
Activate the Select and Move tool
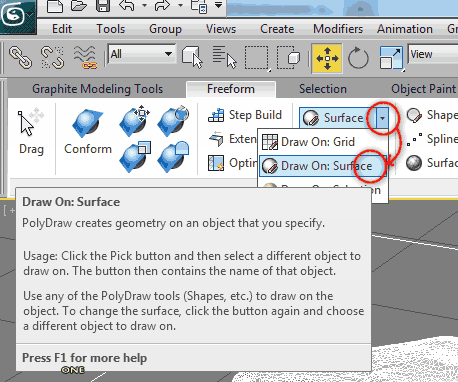point(327,58)
